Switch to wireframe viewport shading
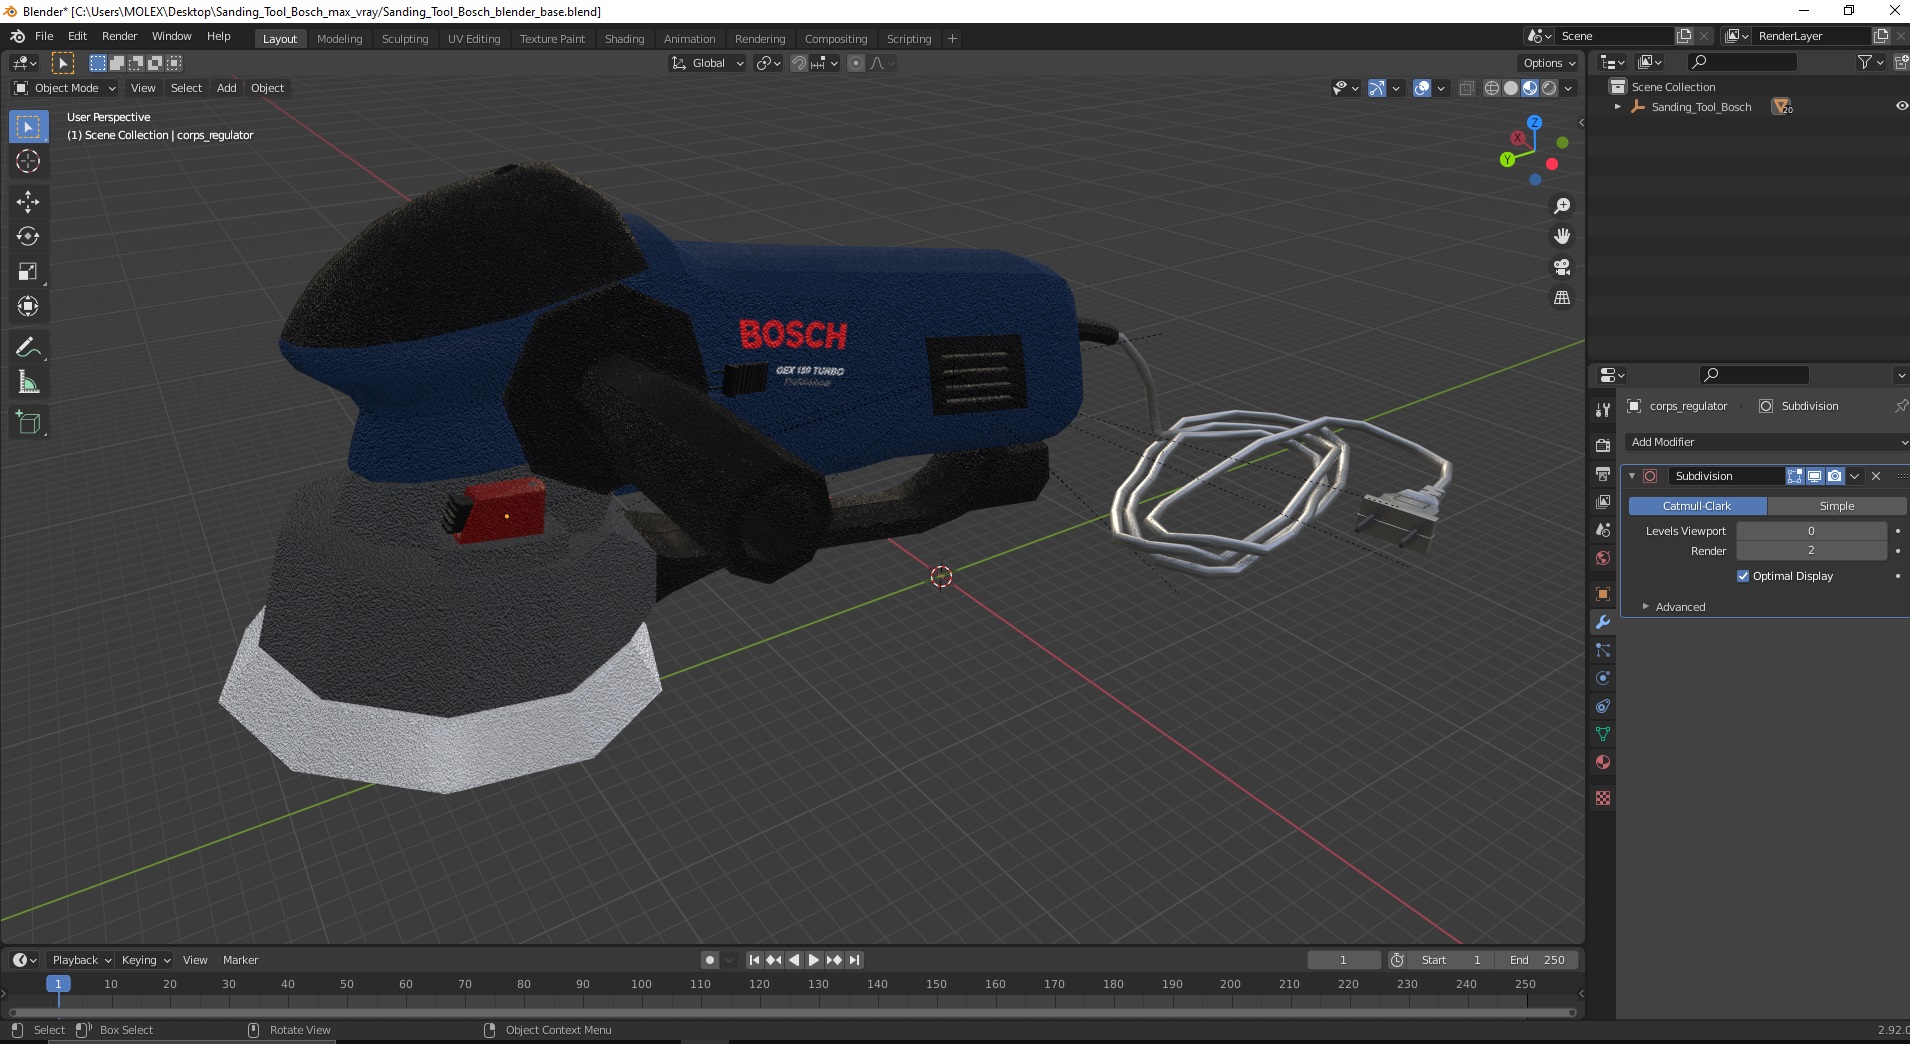 coord(1492,88)
